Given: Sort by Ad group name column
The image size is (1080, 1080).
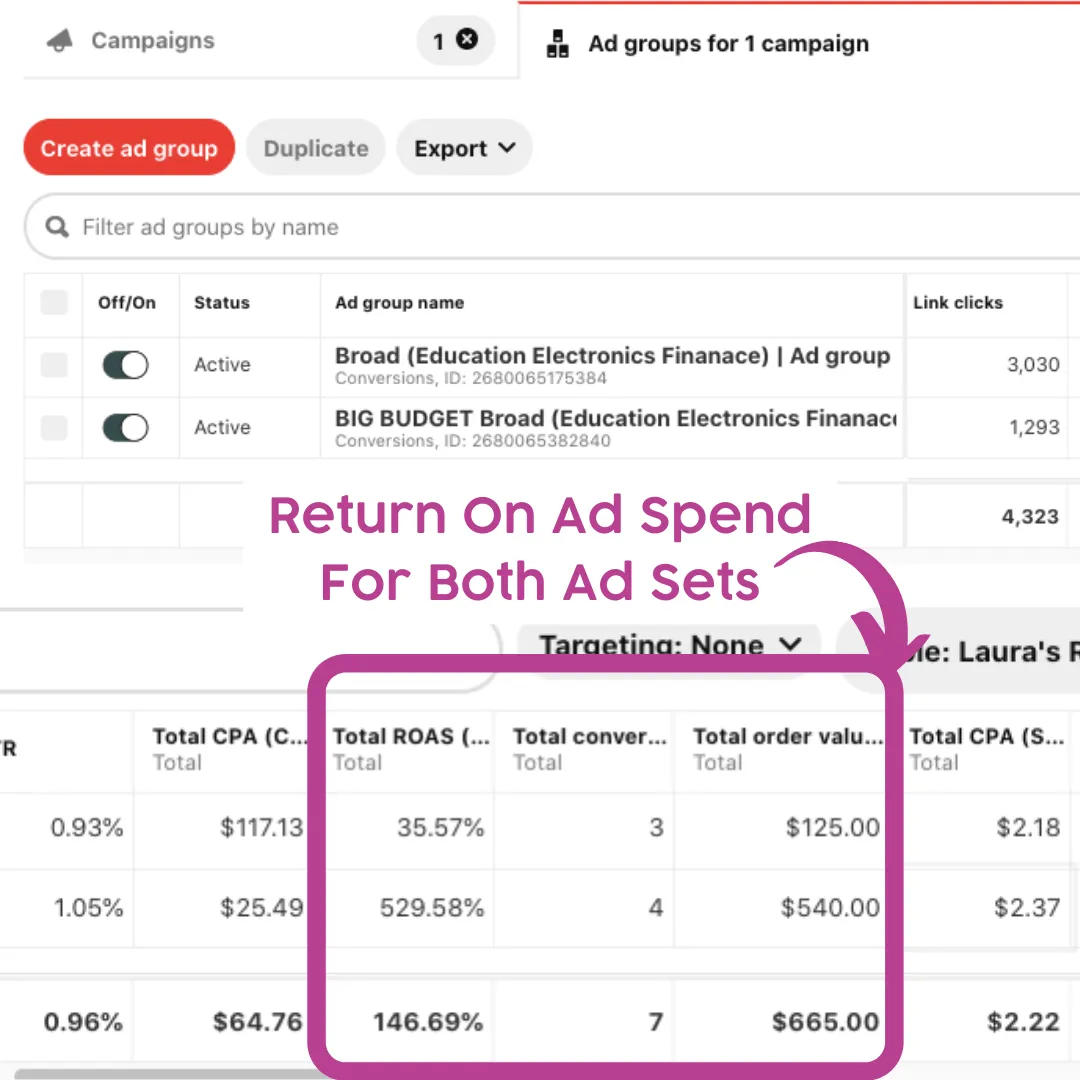Looking at the screenshot, I should 399,302.
